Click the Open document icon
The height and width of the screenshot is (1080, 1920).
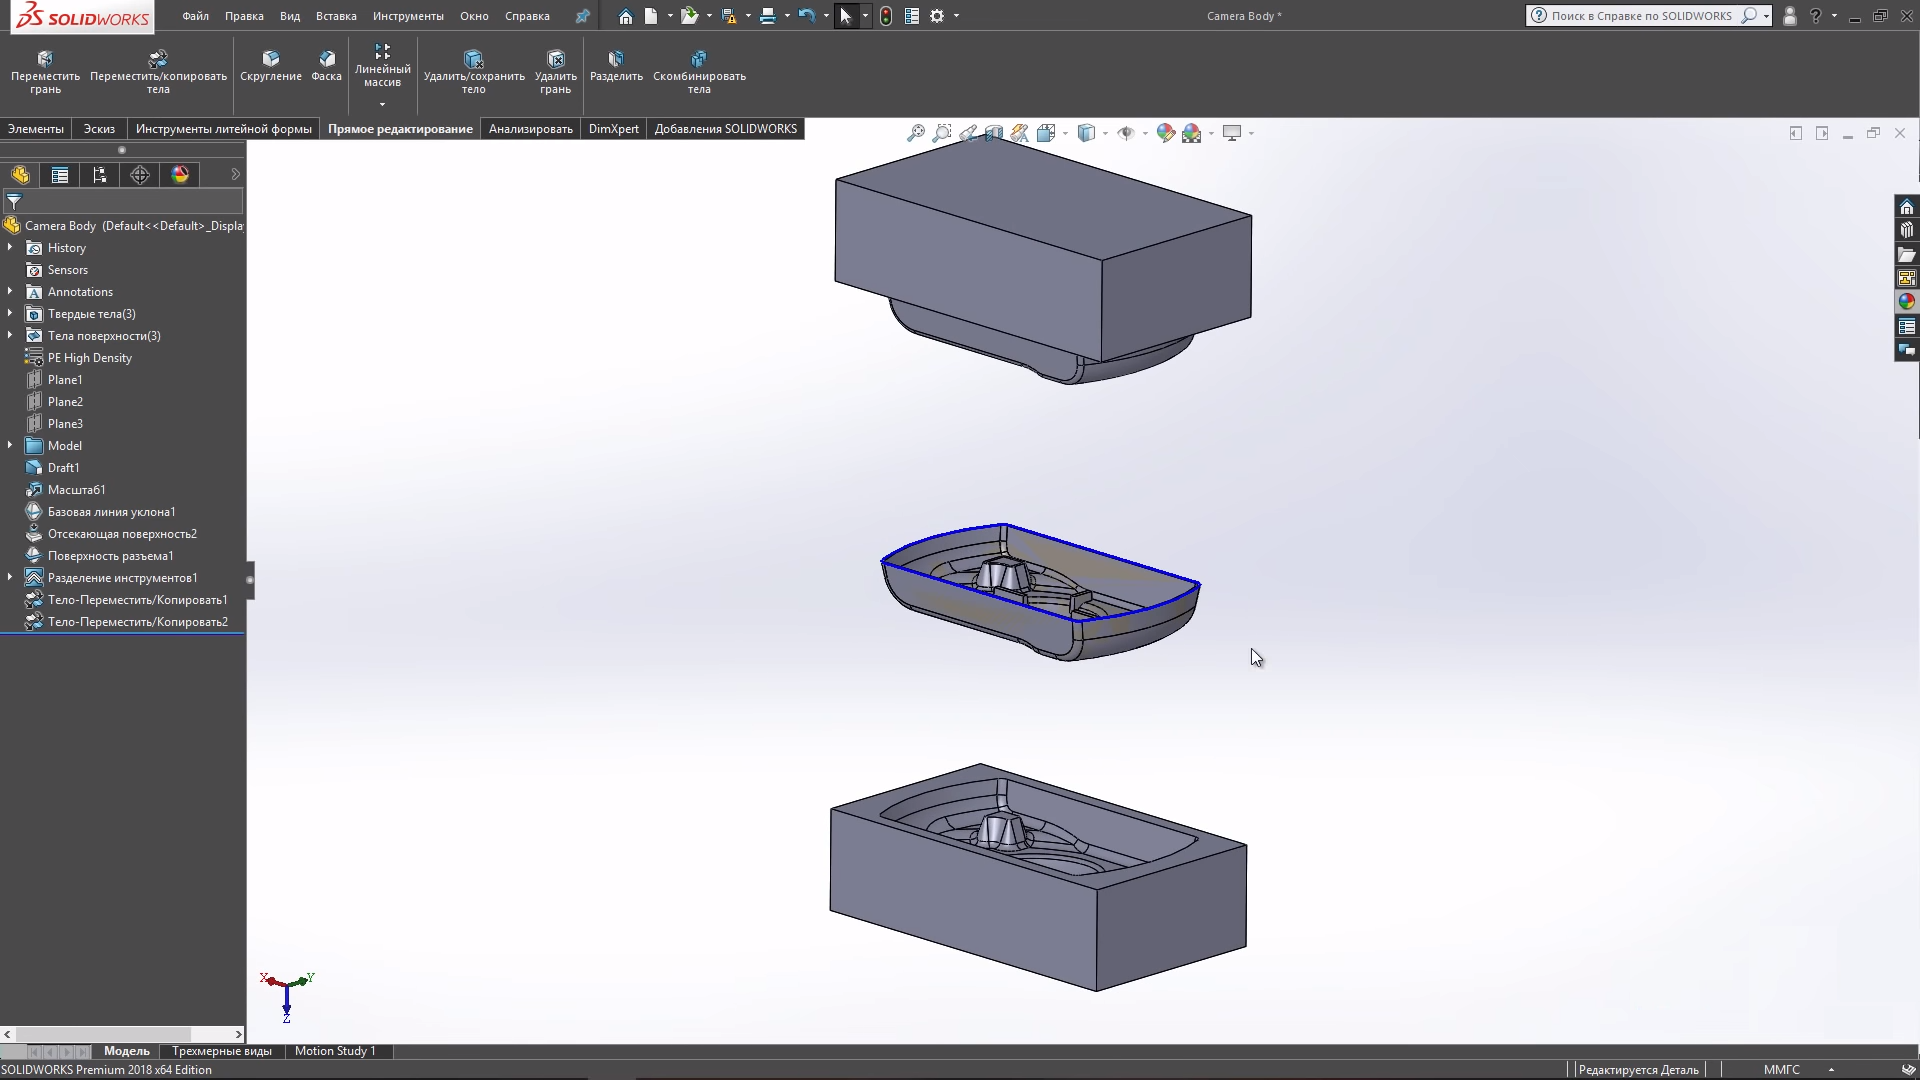689,16
